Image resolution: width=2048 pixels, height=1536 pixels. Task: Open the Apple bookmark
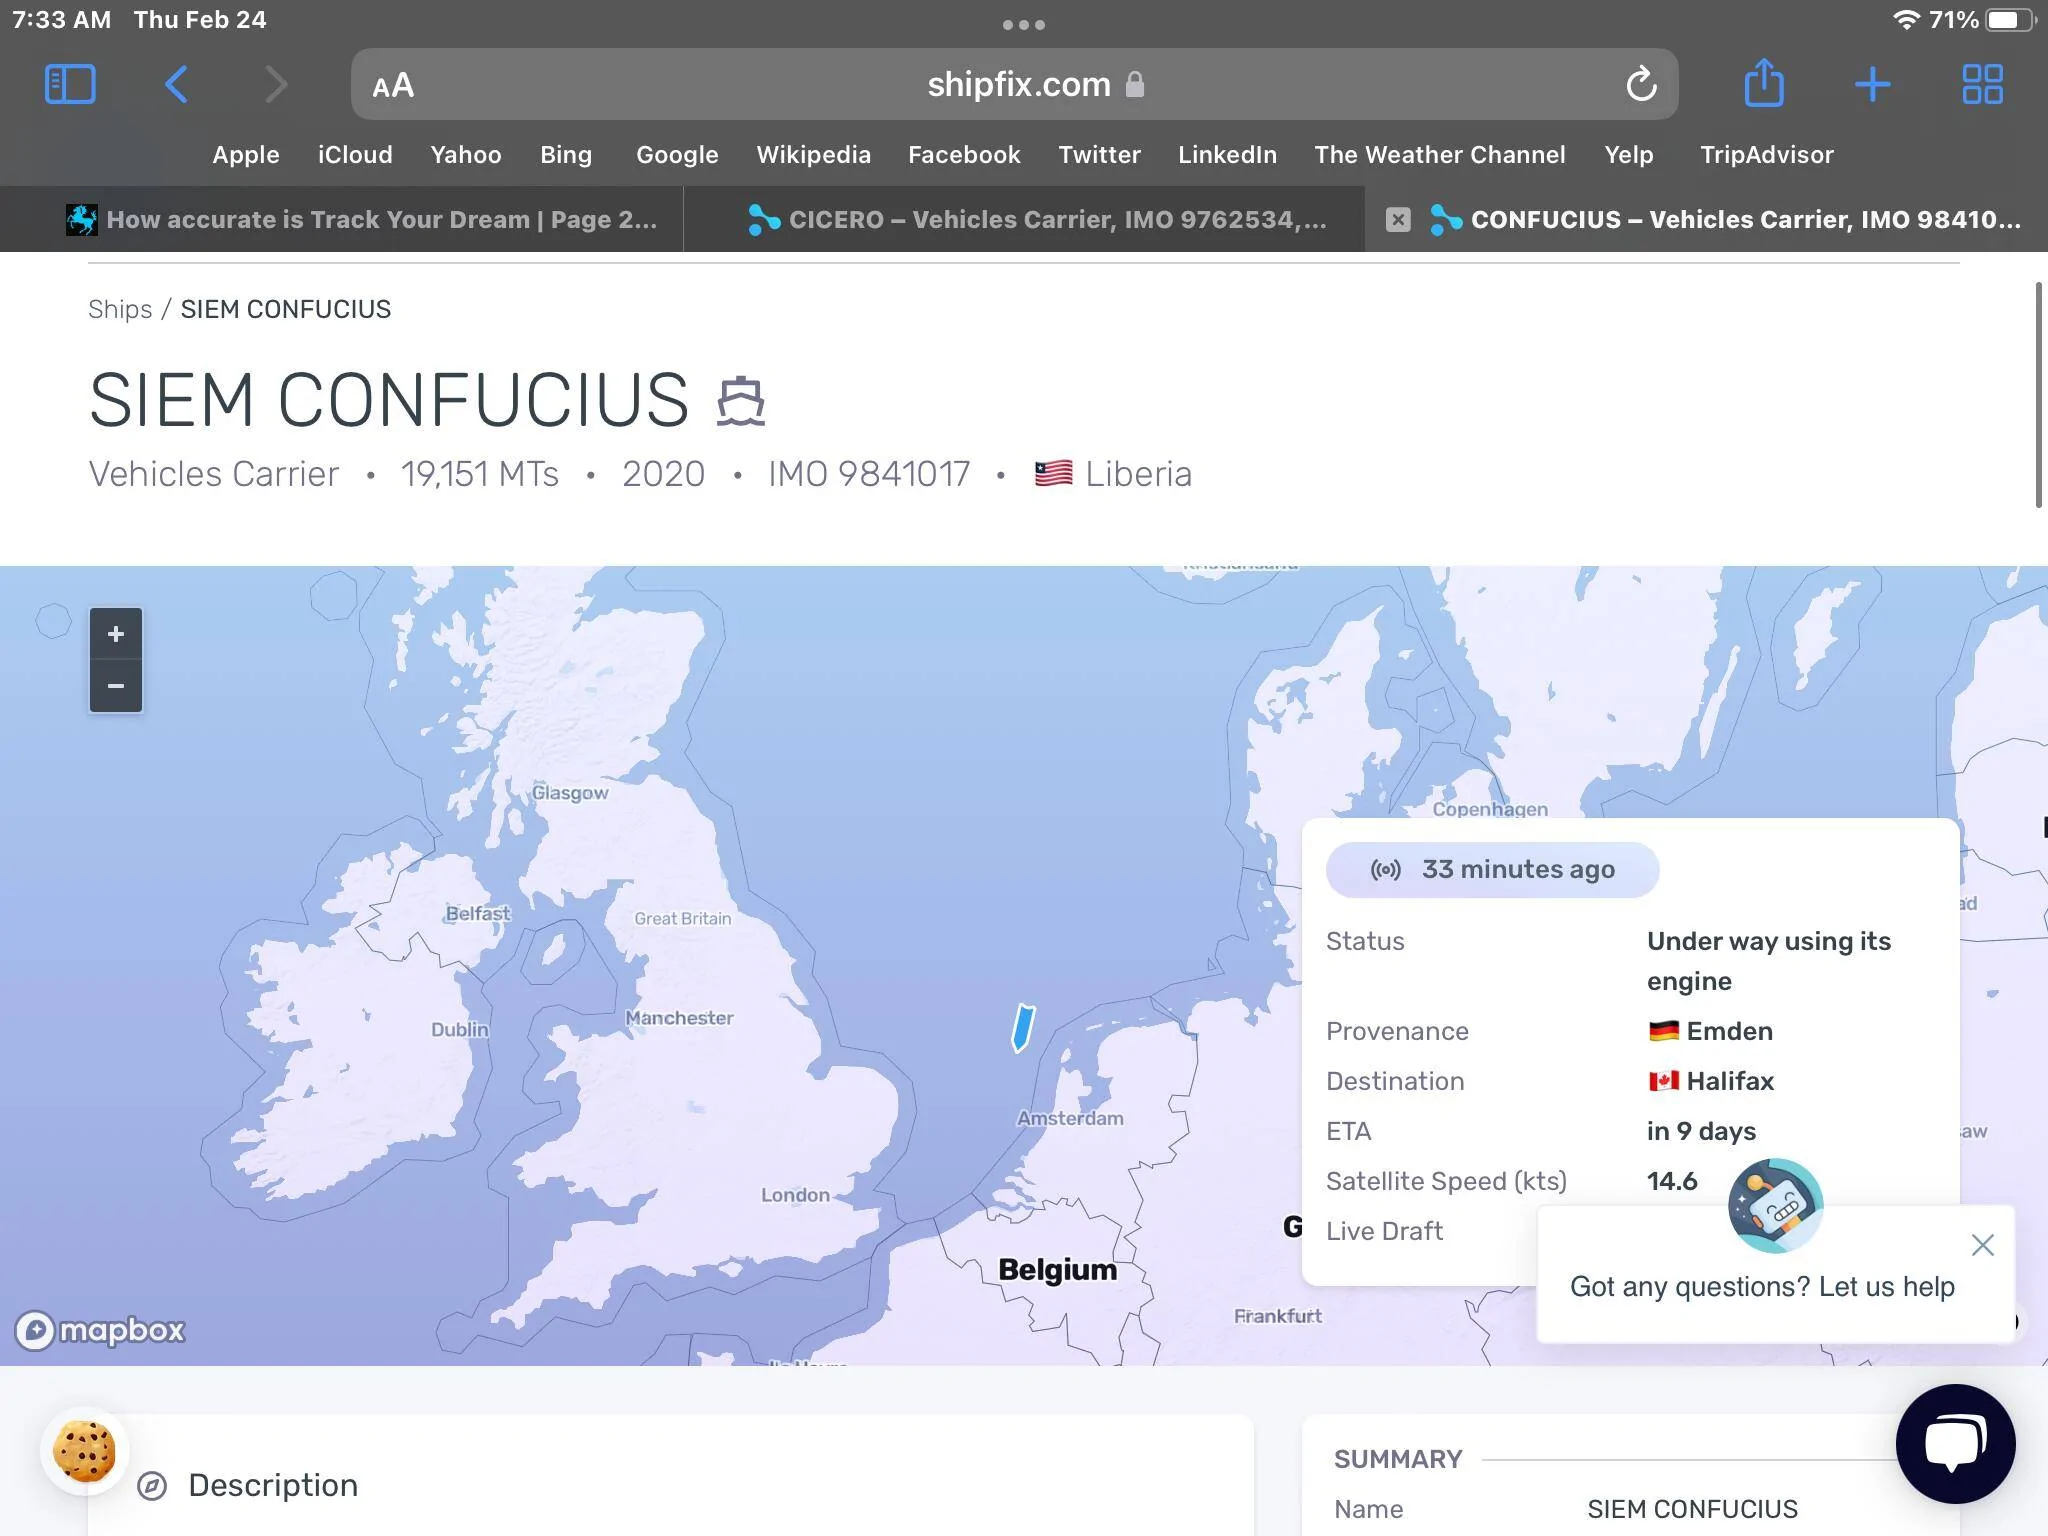click(x=246, y=155)
